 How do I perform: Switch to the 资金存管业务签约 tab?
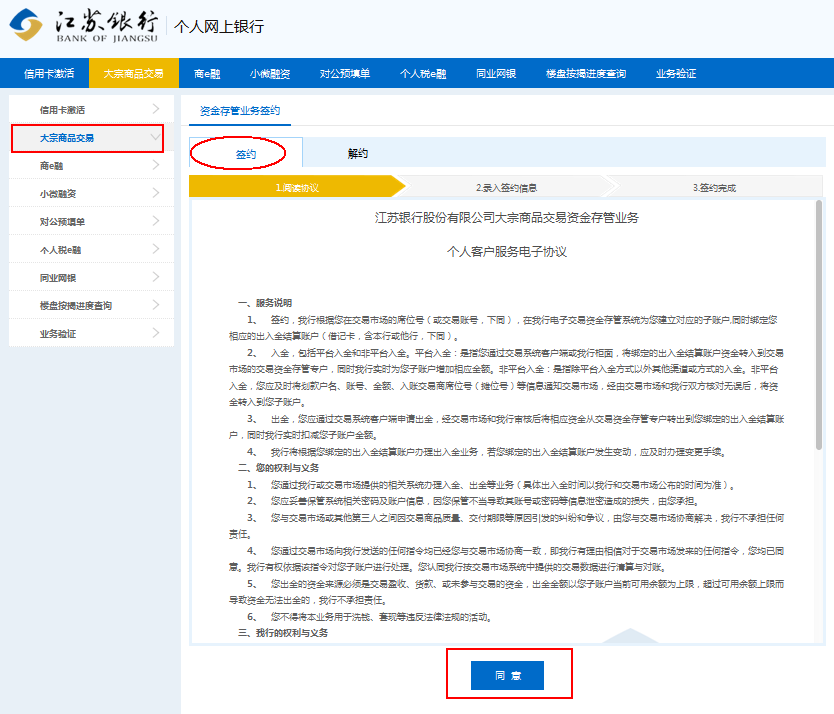click(x=240, y=111)
